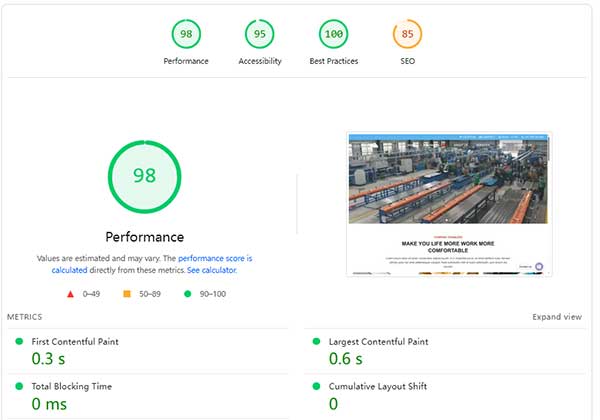Open the page screenshot thumbnail
Viewport: 600px width, 420px height.
[449, 204]
